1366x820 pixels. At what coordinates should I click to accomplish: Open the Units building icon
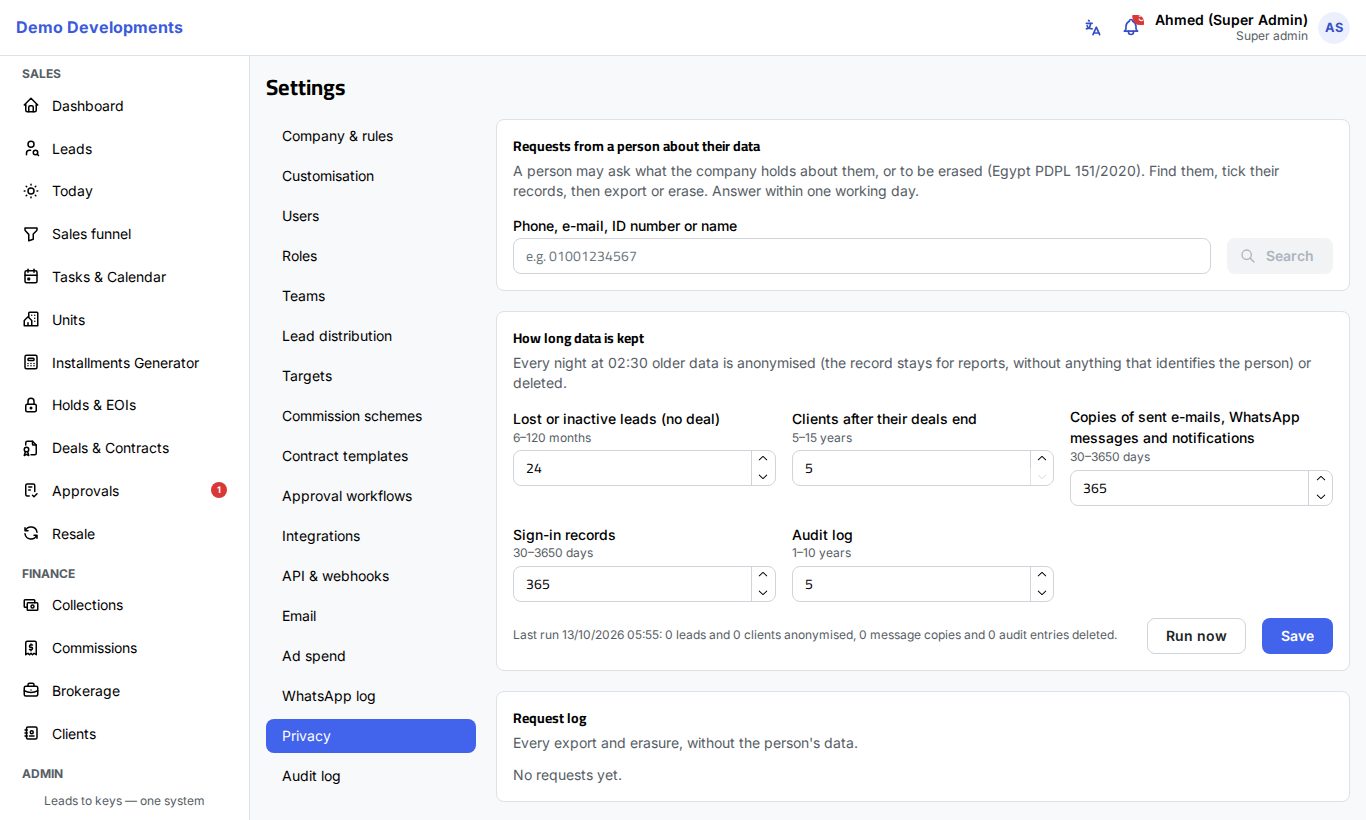[x=31, y=320]
